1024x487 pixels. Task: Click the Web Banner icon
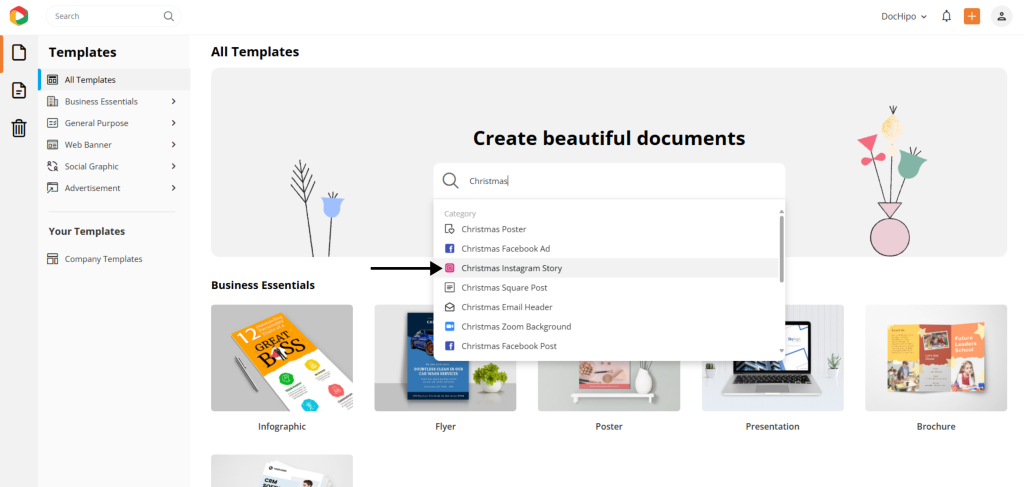tap(53, 144)
